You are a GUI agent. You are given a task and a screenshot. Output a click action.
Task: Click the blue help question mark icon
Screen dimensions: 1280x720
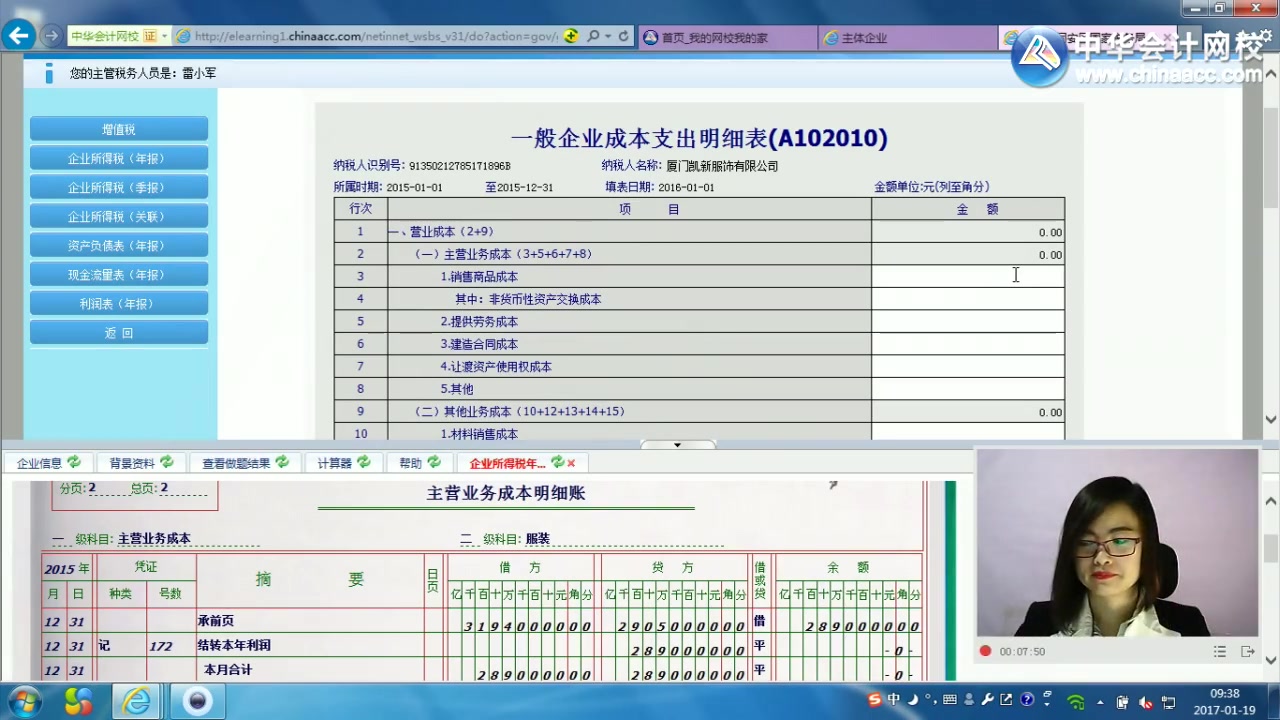(1027, 700)
